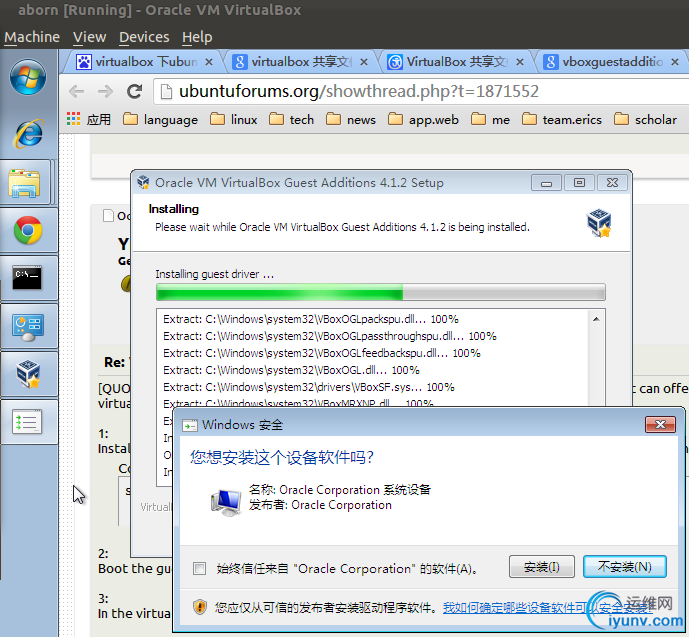Go forward in Chrome browser
Screen dimensions: 689x637
pyautogui.click(x=105, y=91)
